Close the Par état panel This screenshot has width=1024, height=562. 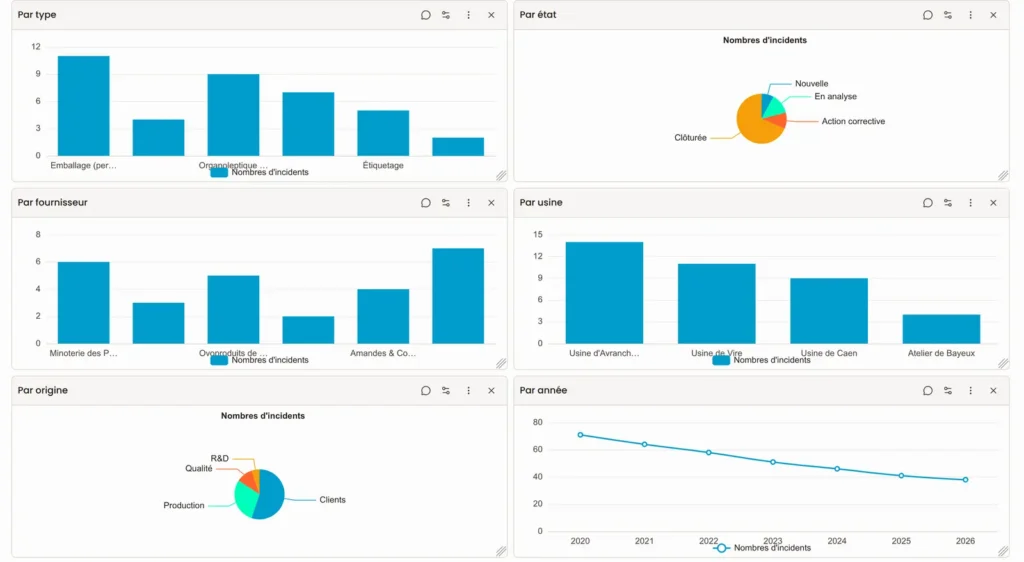[993, 15]
